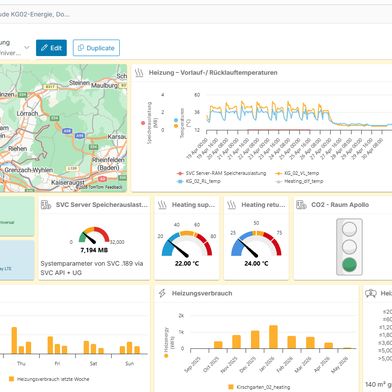Click the orange Heizenergy axis marker dot
This screenshot has height=392, width=392.
(x=166, y=356)
